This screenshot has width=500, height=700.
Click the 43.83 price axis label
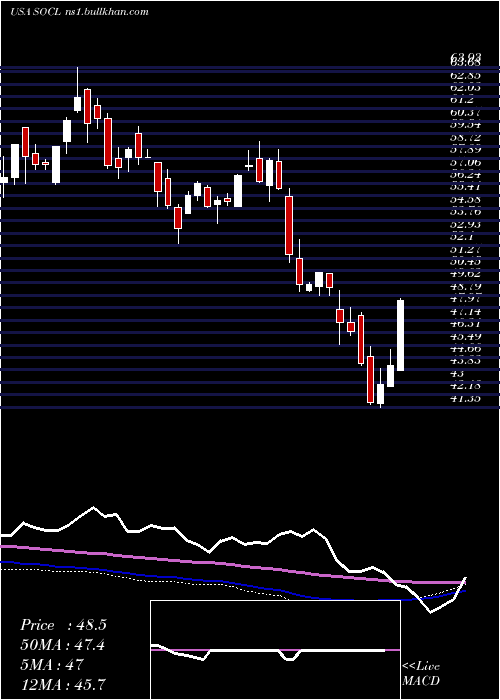[x=466, y=361]
